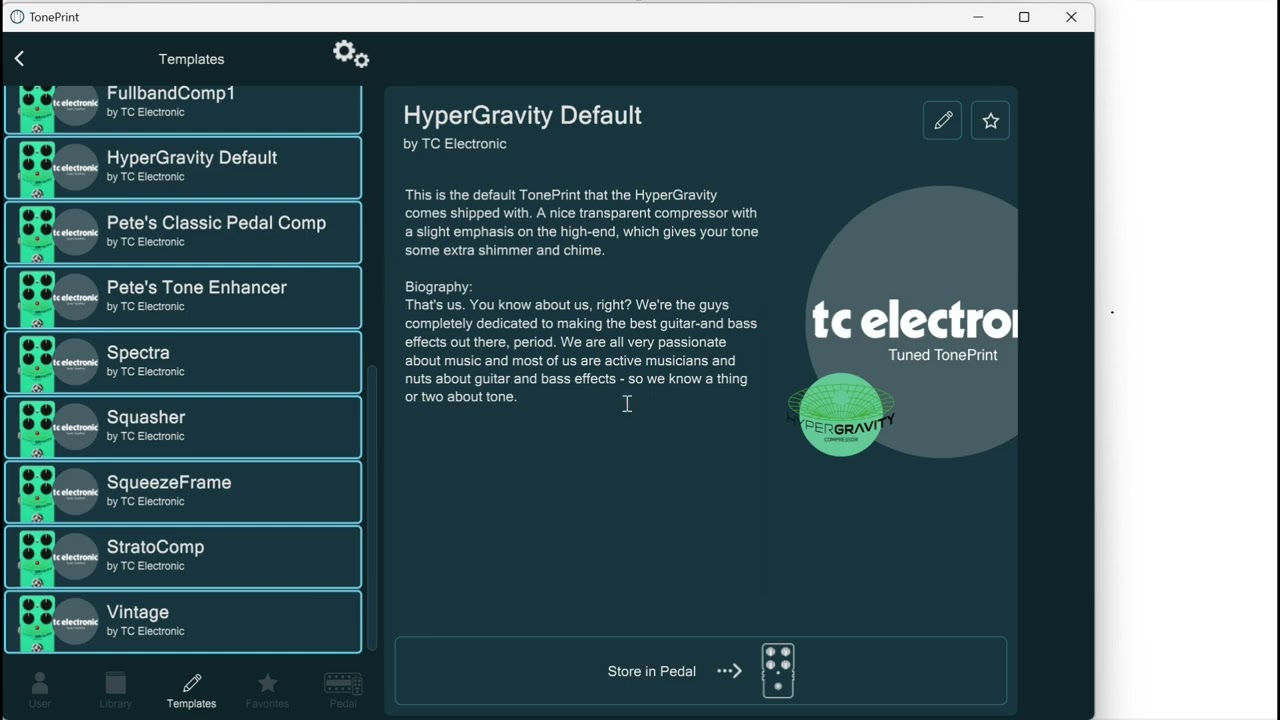
Task: Click the Templates header title
Action: tap(191, 59)
